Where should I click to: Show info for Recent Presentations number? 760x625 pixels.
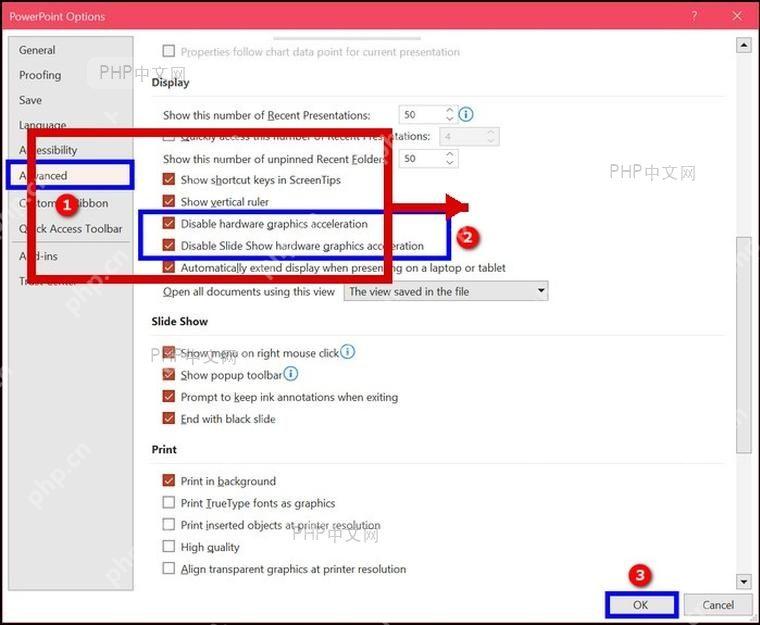(x=466, y=114)
